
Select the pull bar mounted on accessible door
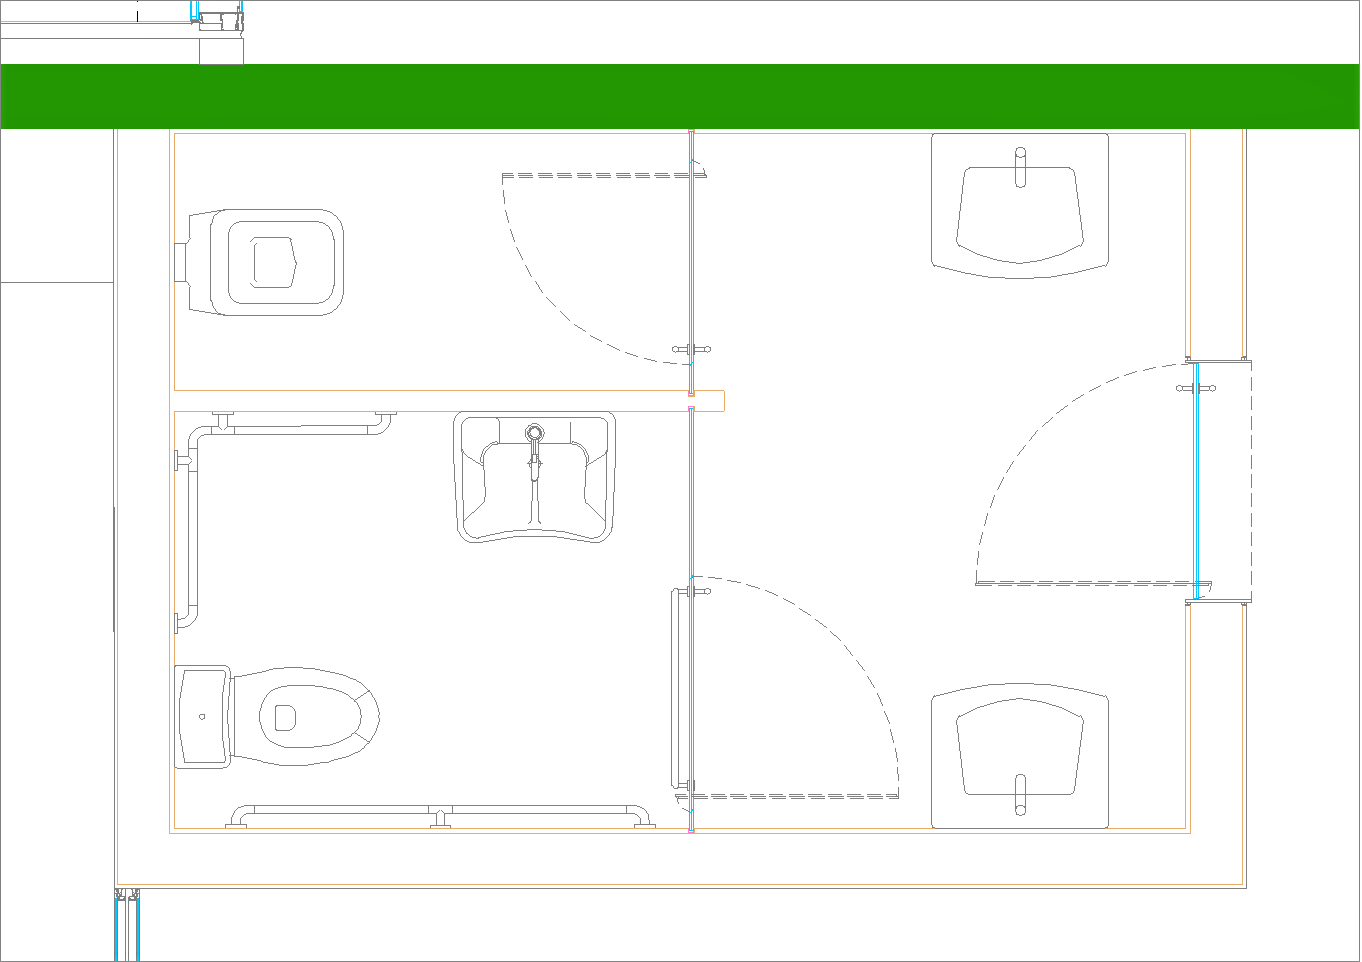click(x=677, y=690)
